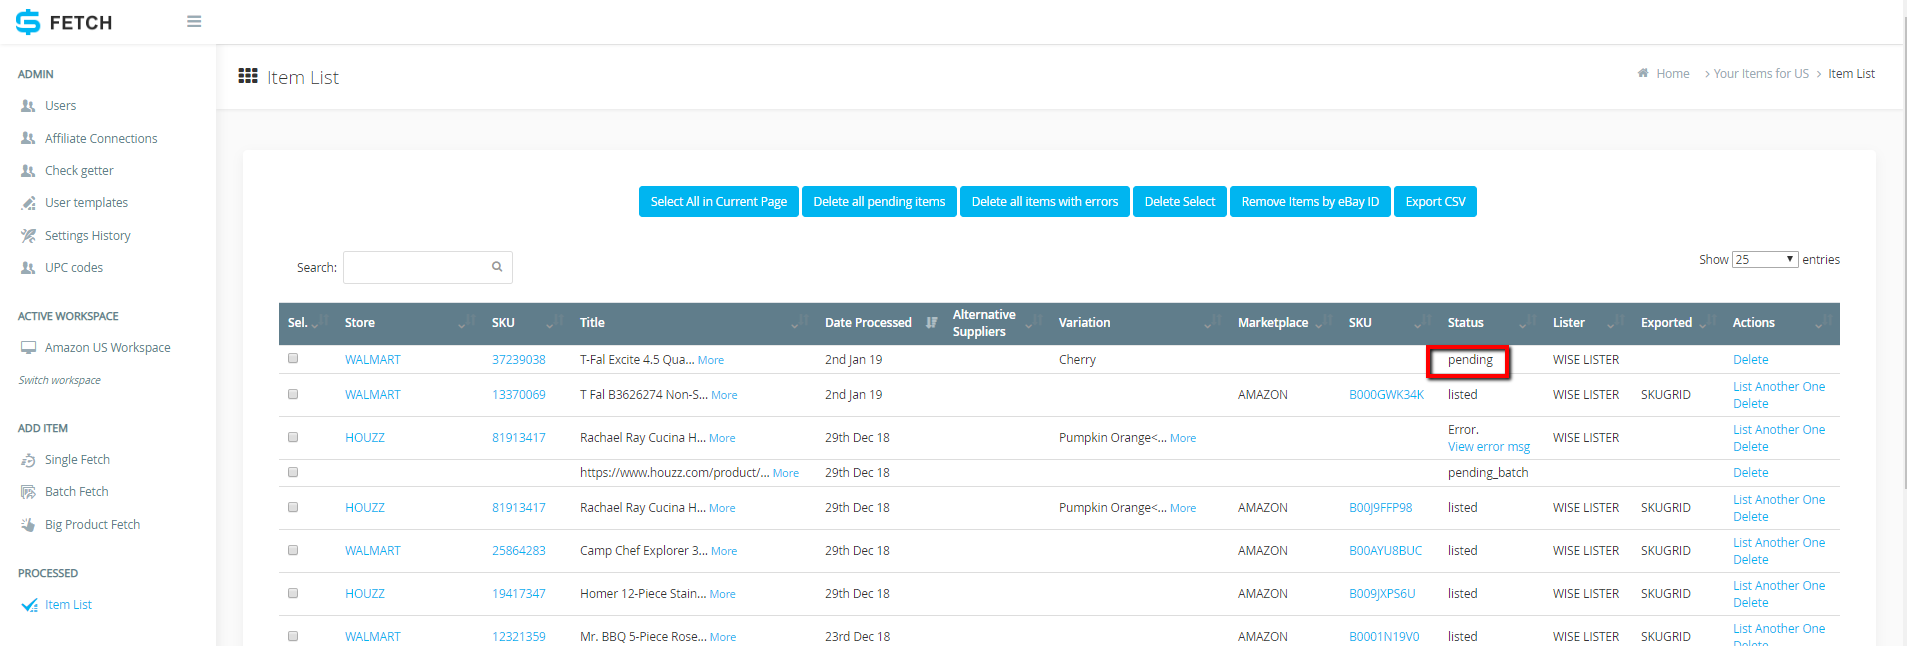Sort the table by Lister column
1907x646 pixels.
1588,323
